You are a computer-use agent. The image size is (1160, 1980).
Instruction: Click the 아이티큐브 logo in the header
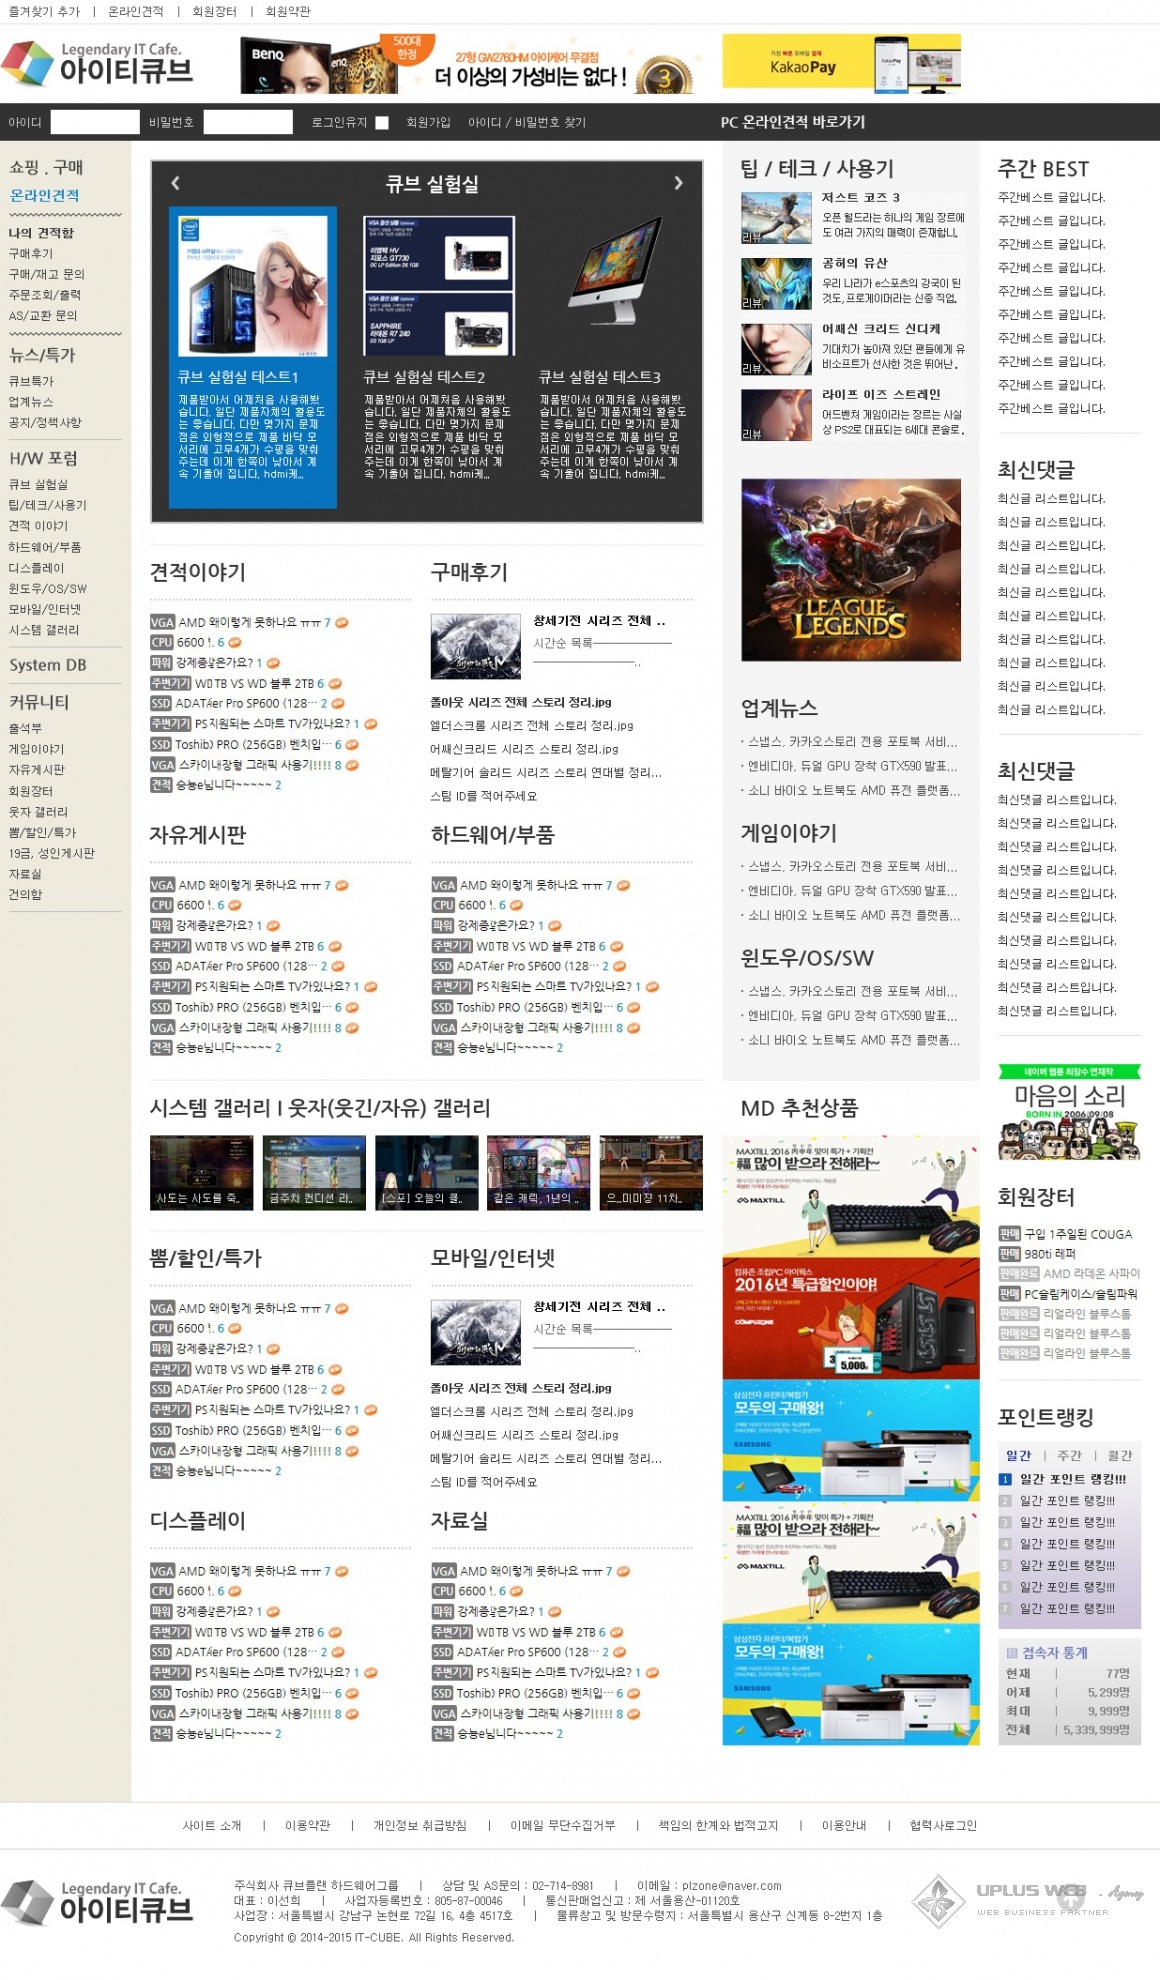[x=97, y=63]
